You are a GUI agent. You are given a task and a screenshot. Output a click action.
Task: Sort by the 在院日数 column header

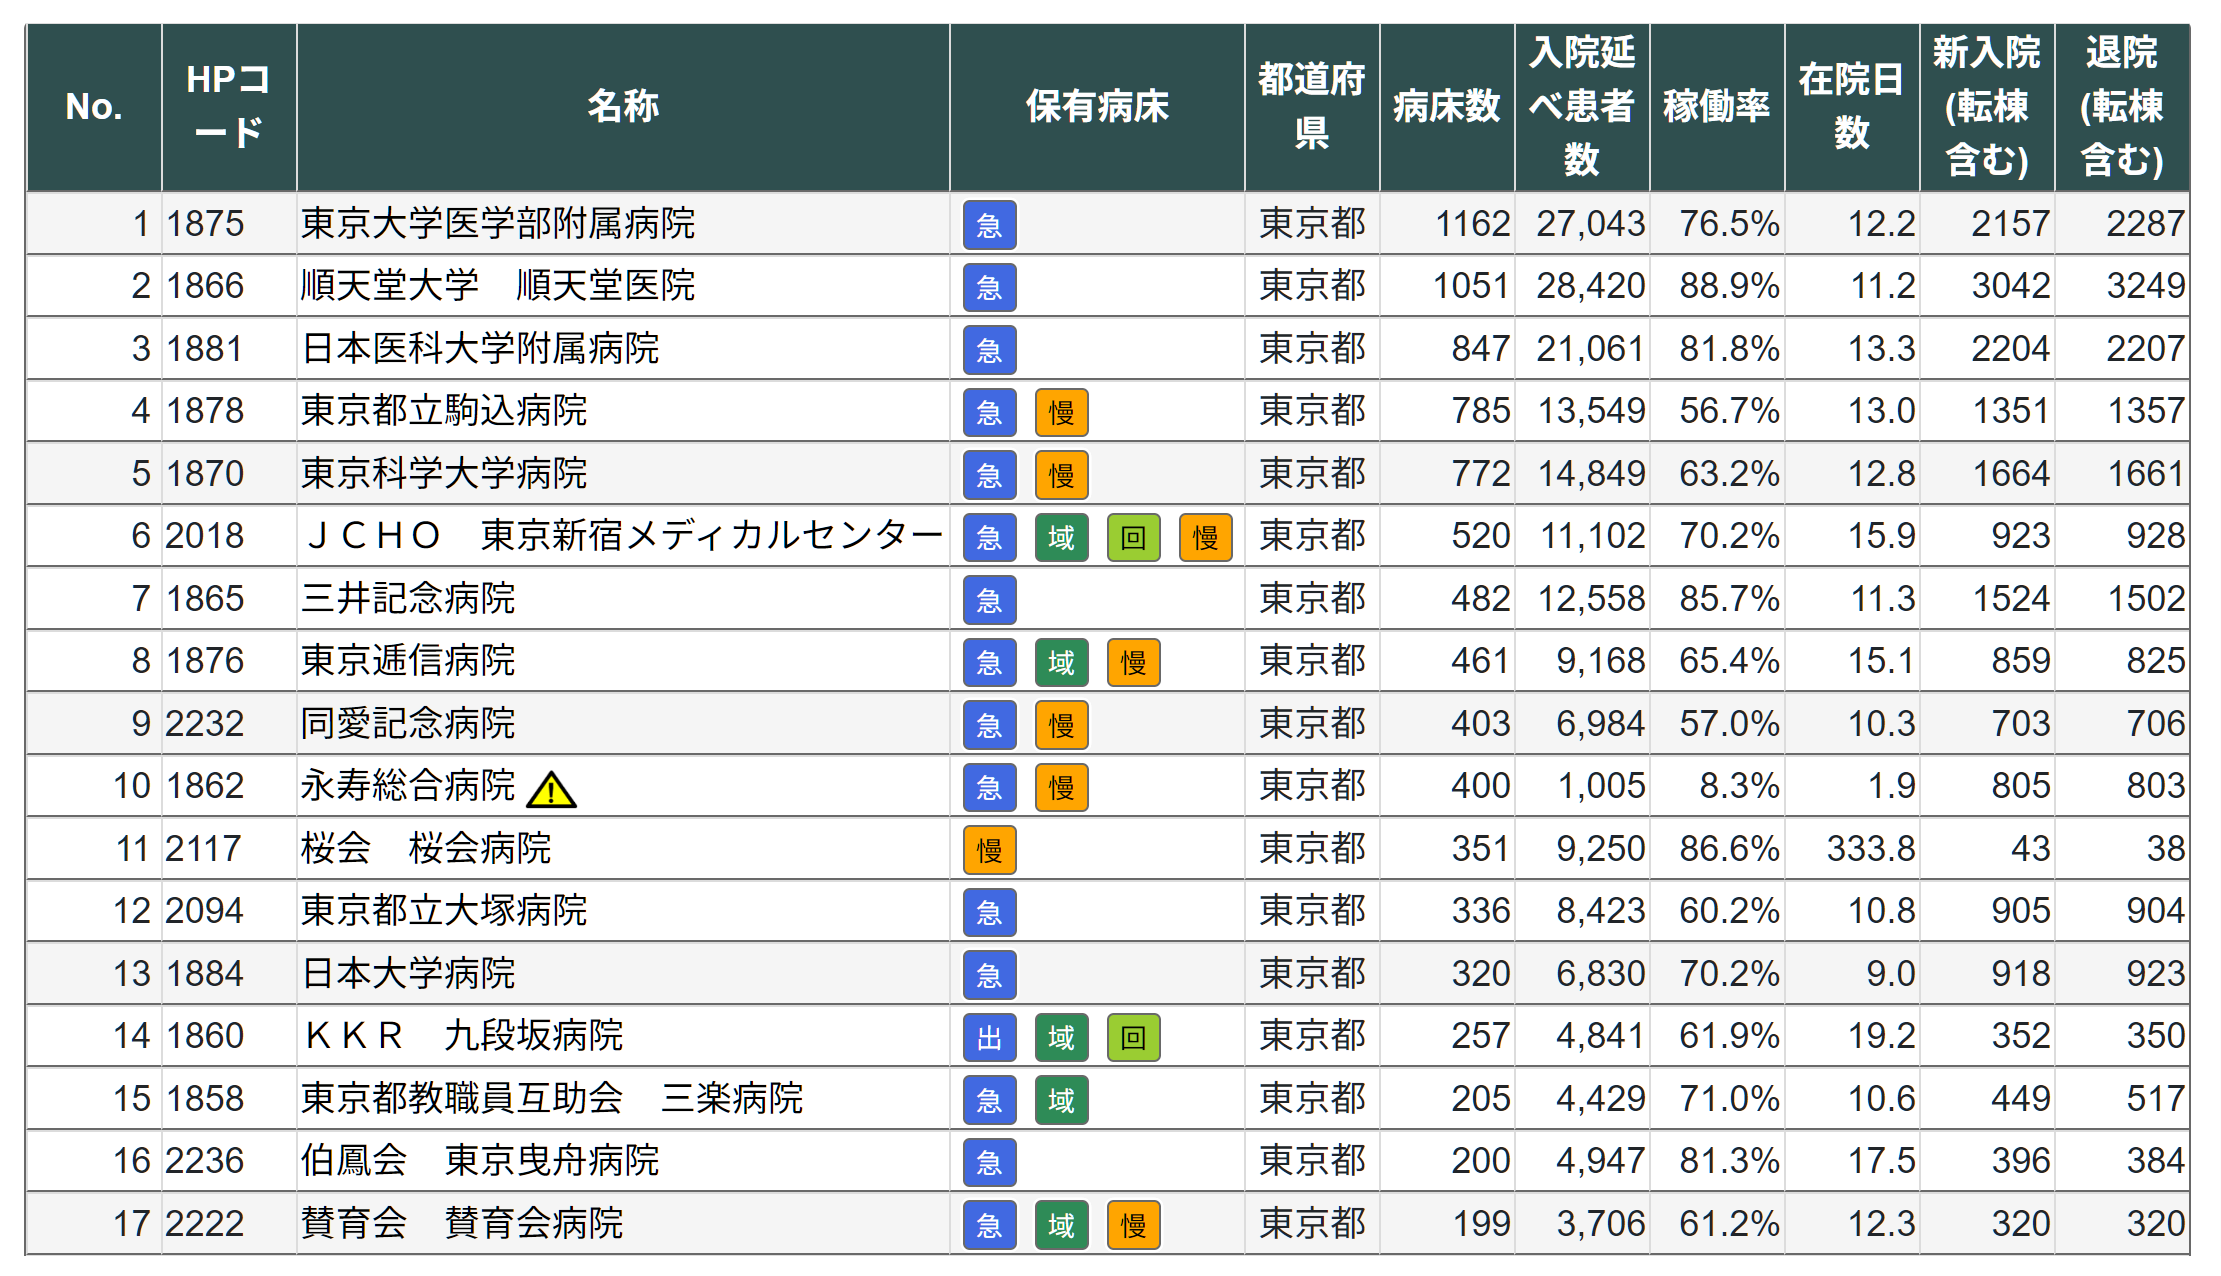coord(1852,107)
